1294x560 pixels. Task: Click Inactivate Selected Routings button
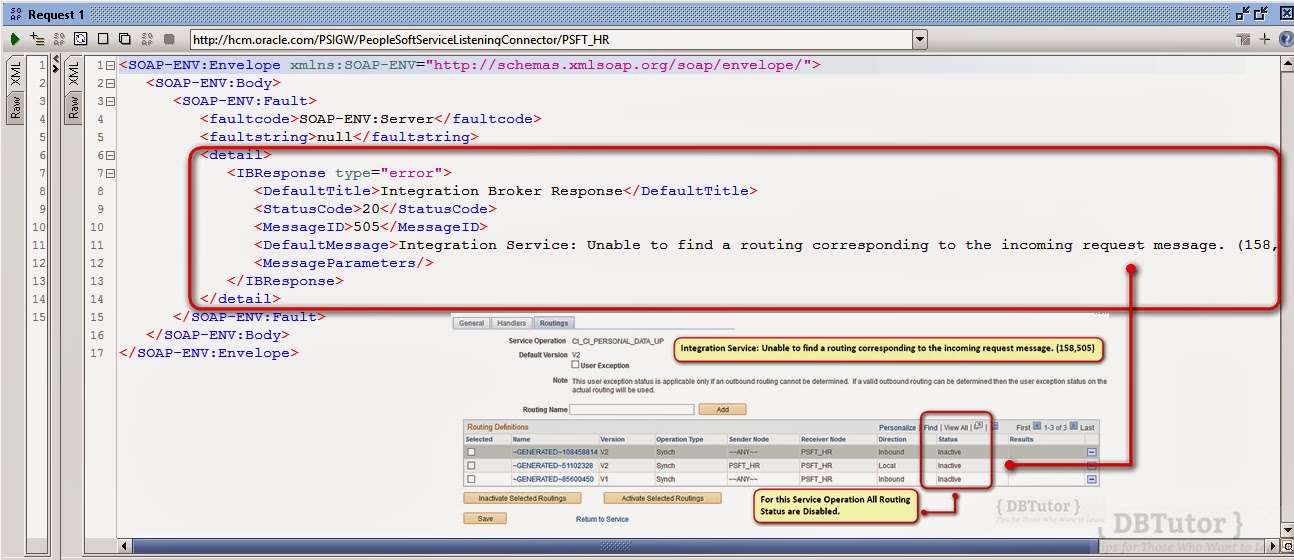click(x=523, y=498)
